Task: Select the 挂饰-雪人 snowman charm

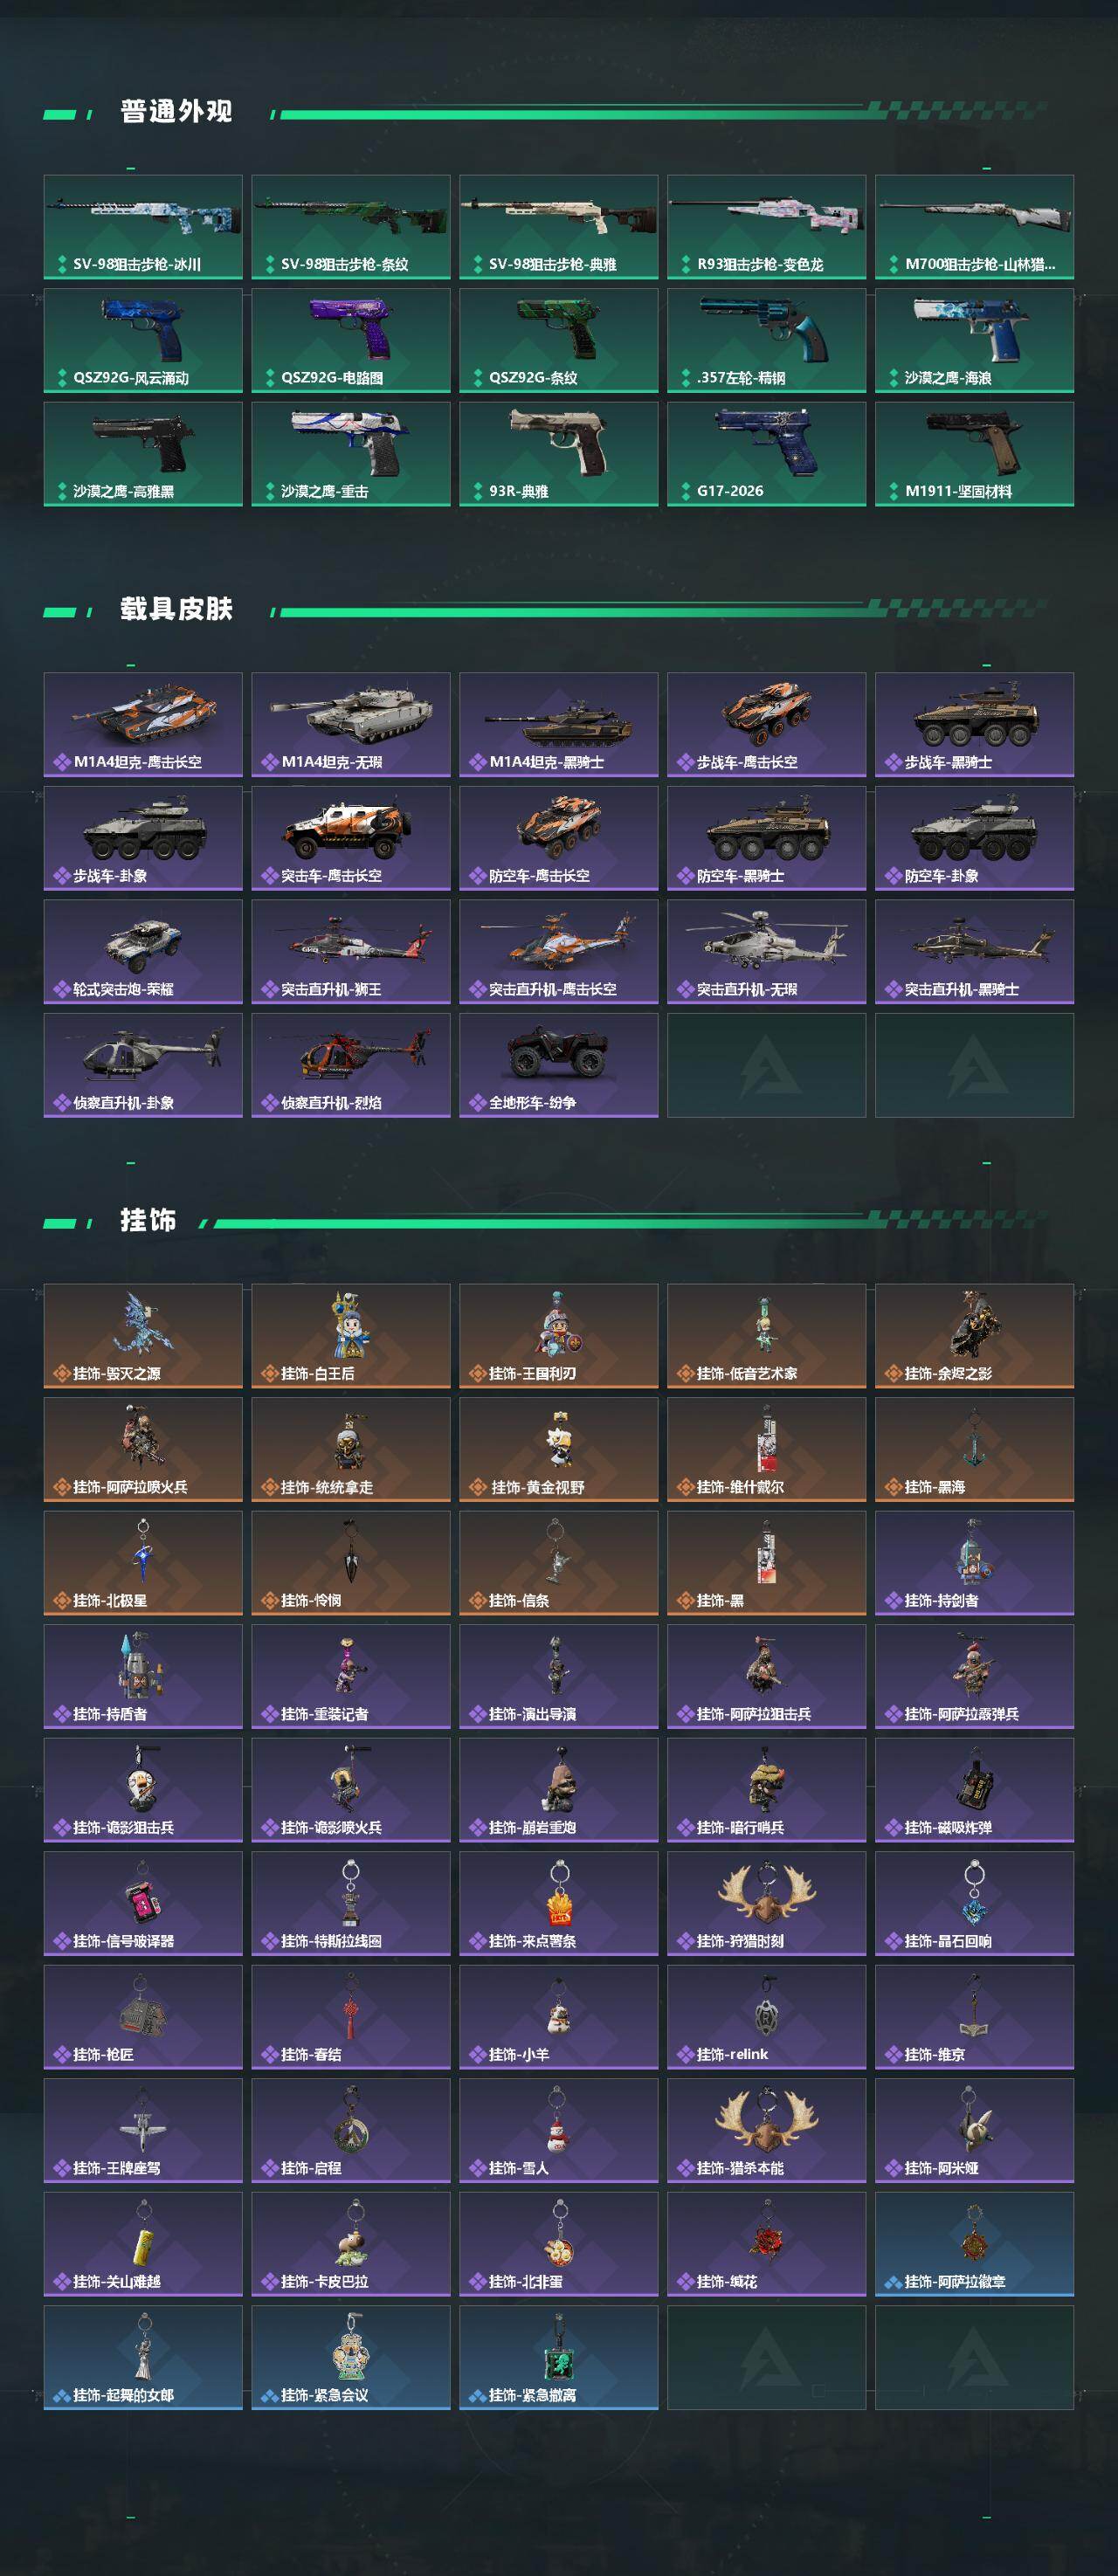Action: click(x=558, y=2130)
